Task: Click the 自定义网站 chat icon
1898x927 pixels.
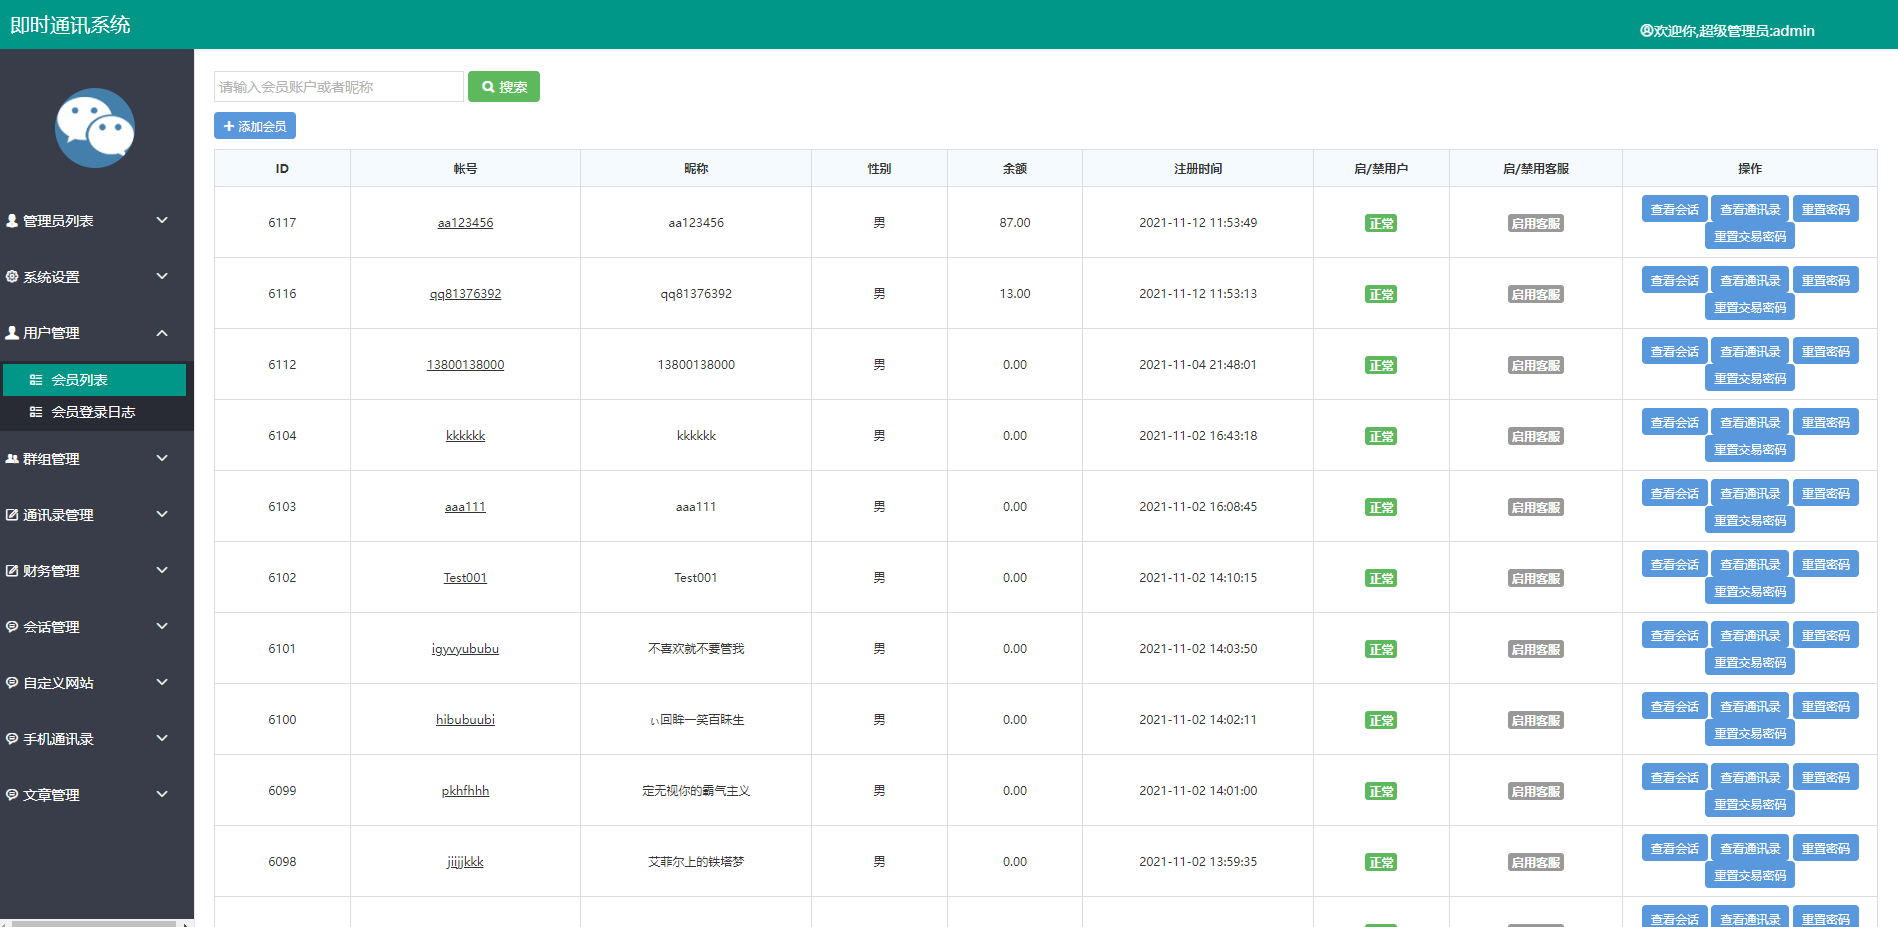Action: tap(12, 683)
